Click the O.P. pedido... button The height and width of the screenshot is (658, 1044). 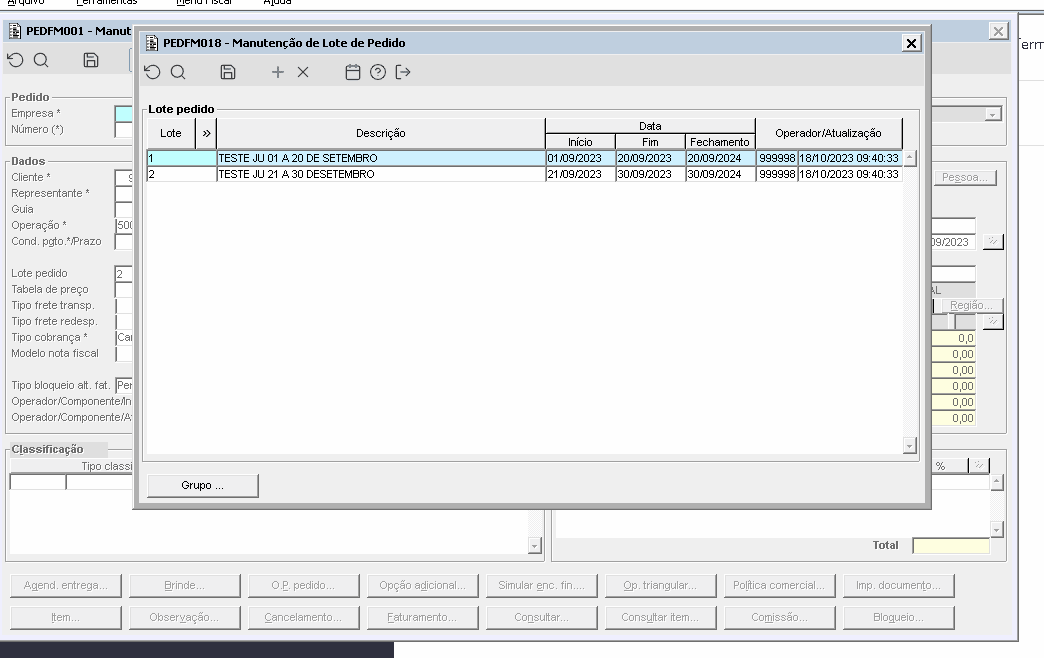tap(303, 585)
